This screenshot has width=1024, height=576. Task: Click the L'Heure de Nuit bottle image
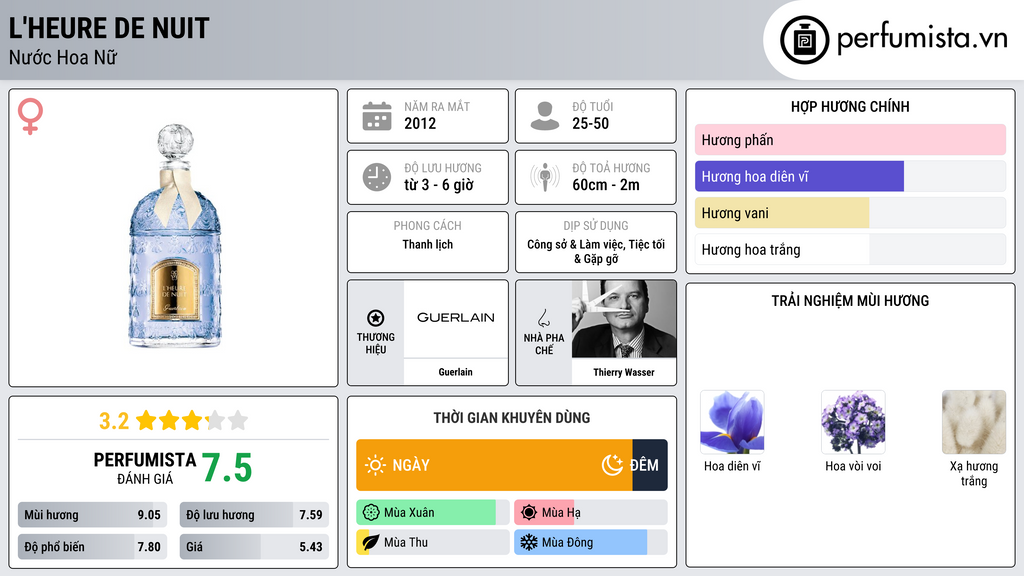174,237
